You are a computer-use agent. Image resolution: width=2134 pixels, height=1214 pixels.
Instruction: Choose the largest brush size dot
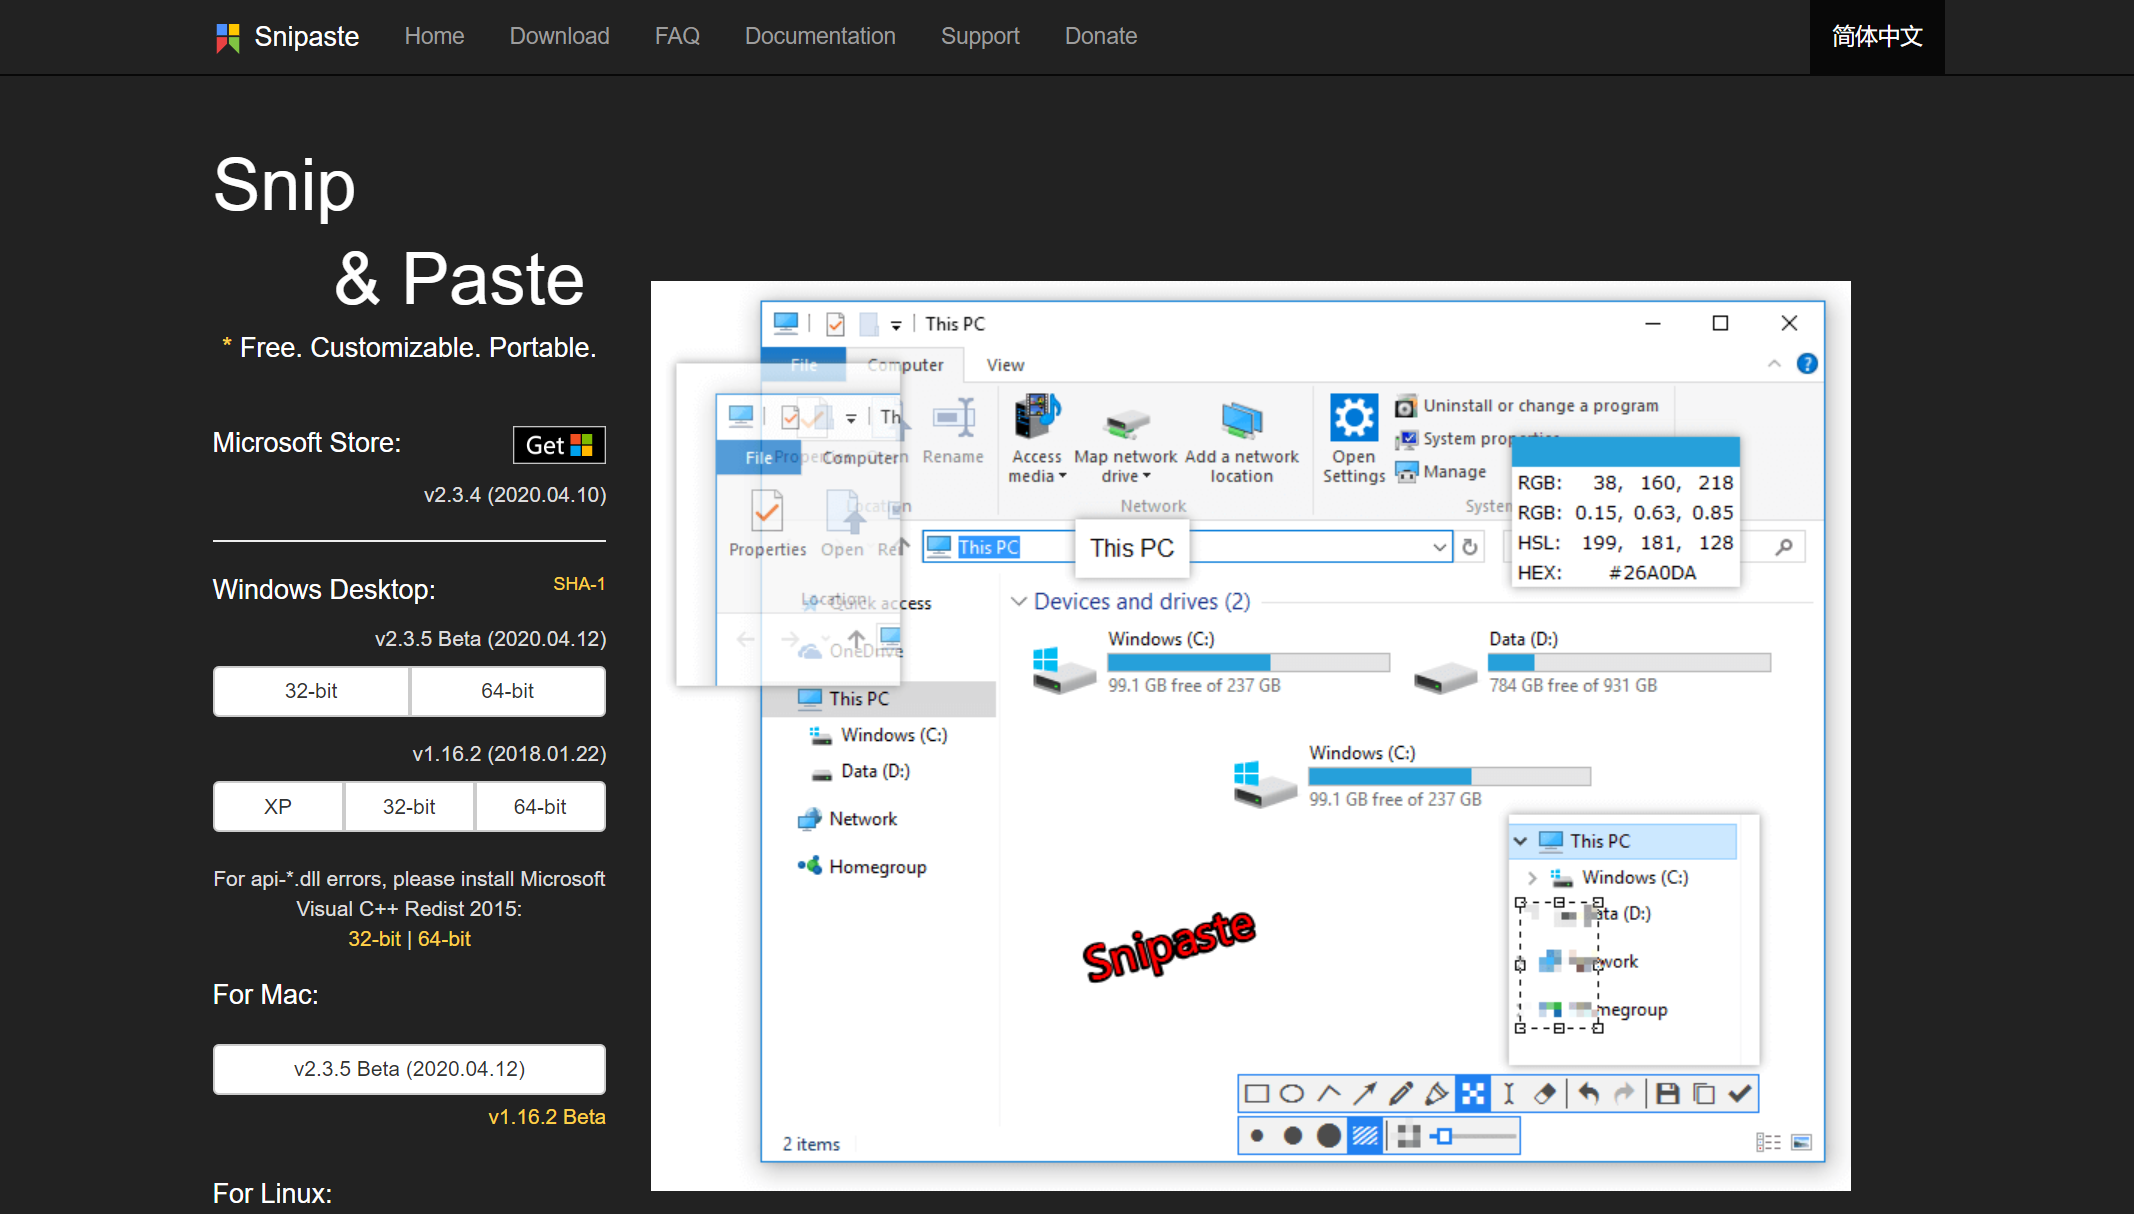click(1329, 1136)
